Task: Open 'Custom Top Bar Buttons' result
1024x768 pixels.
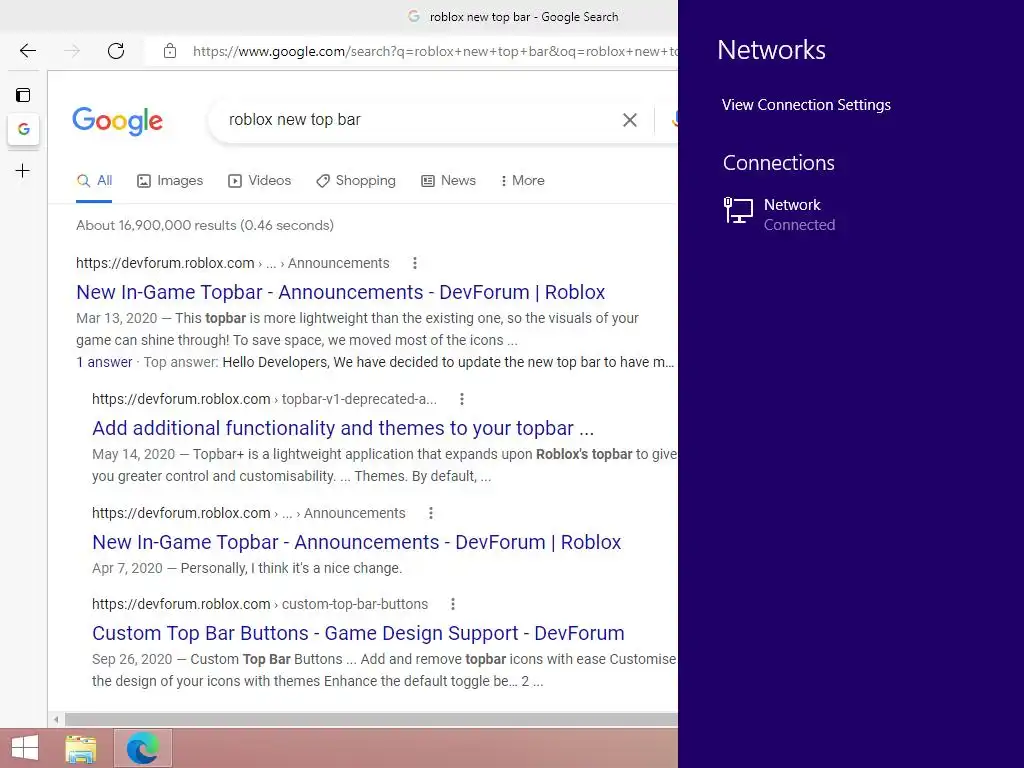Action: point(358,633)
